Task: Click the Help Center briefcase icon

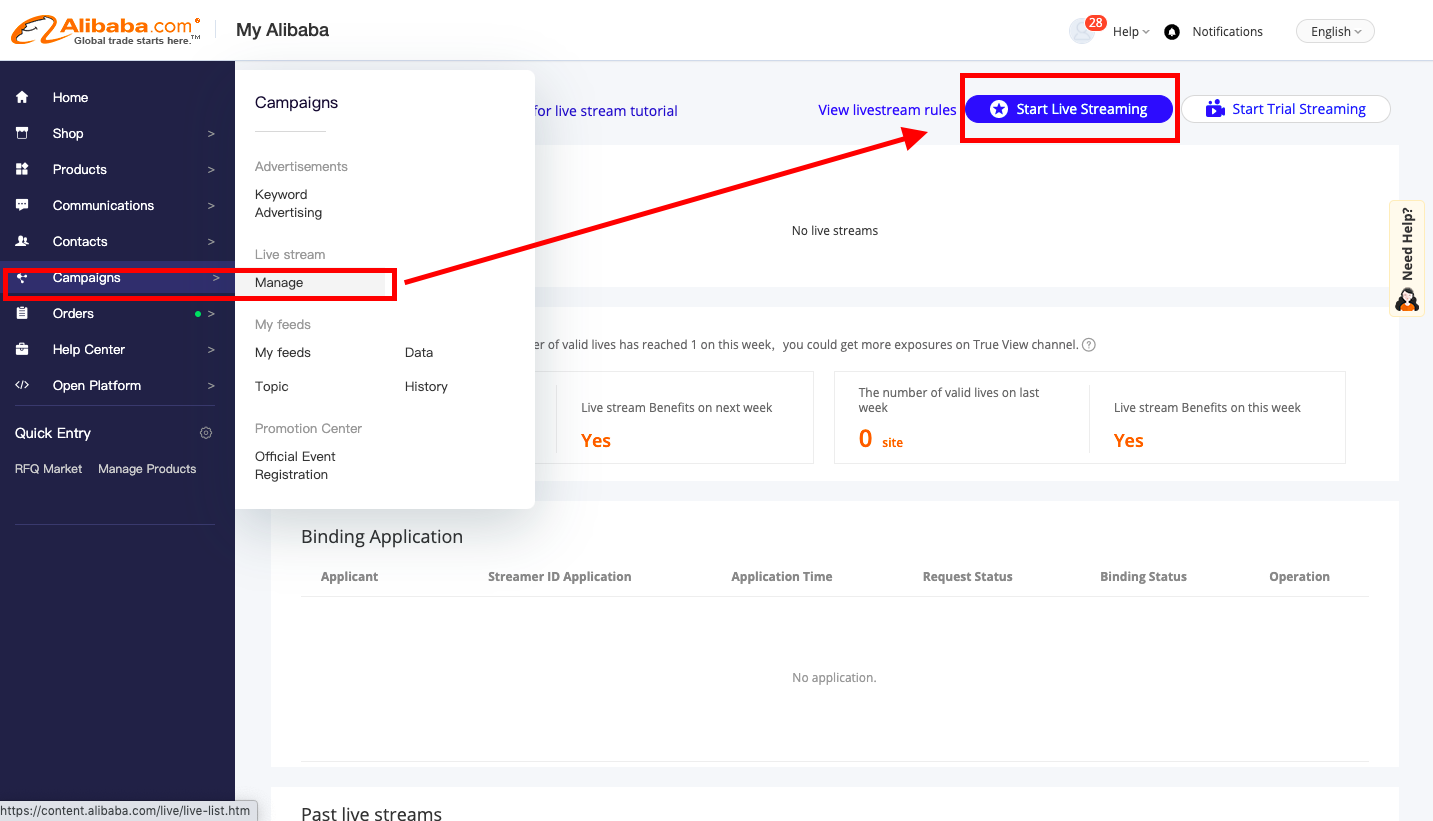Action: click(22, 349)
